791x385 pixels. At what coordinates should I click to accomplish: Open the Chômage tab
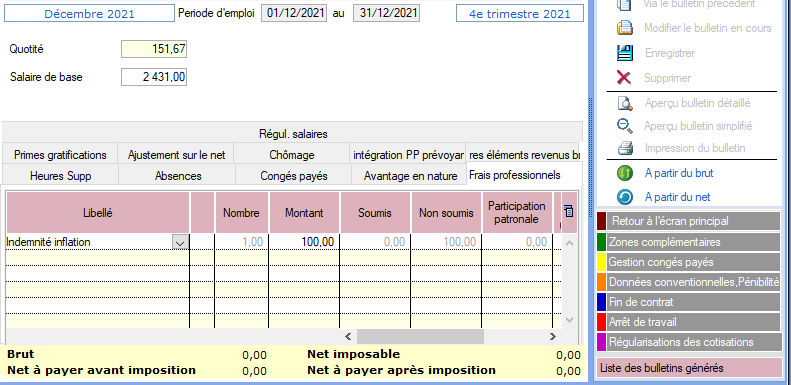coord(292,154)
